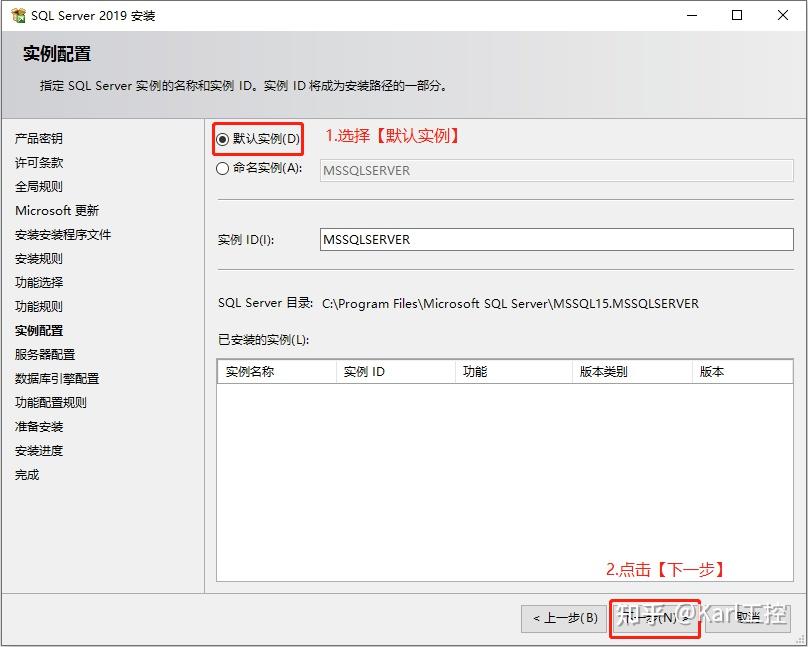The image size is (808, 647).
Task: Click the 上一步(B) back button
Action: click(x=565, y=618)
